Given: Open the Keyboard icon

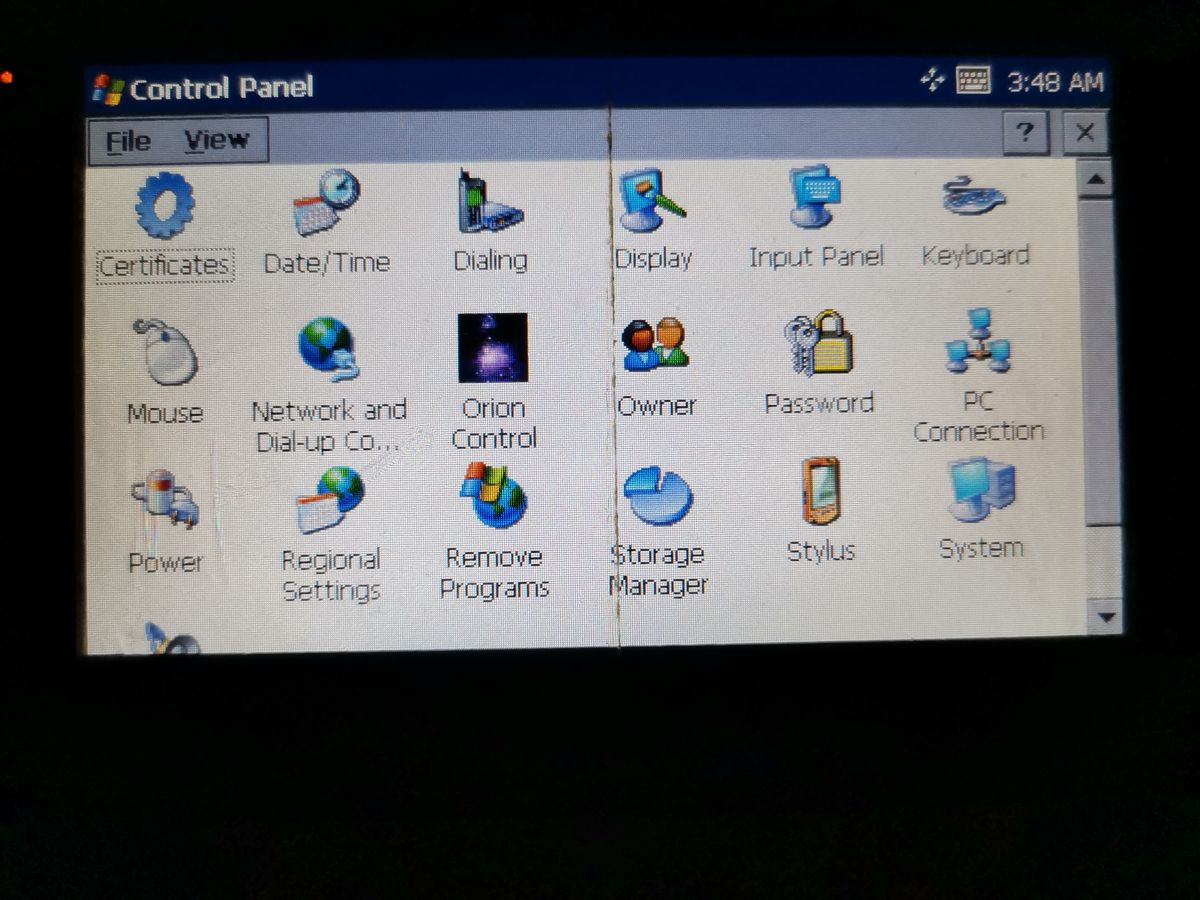Looking at the screenshot, I should pos(974,196).
